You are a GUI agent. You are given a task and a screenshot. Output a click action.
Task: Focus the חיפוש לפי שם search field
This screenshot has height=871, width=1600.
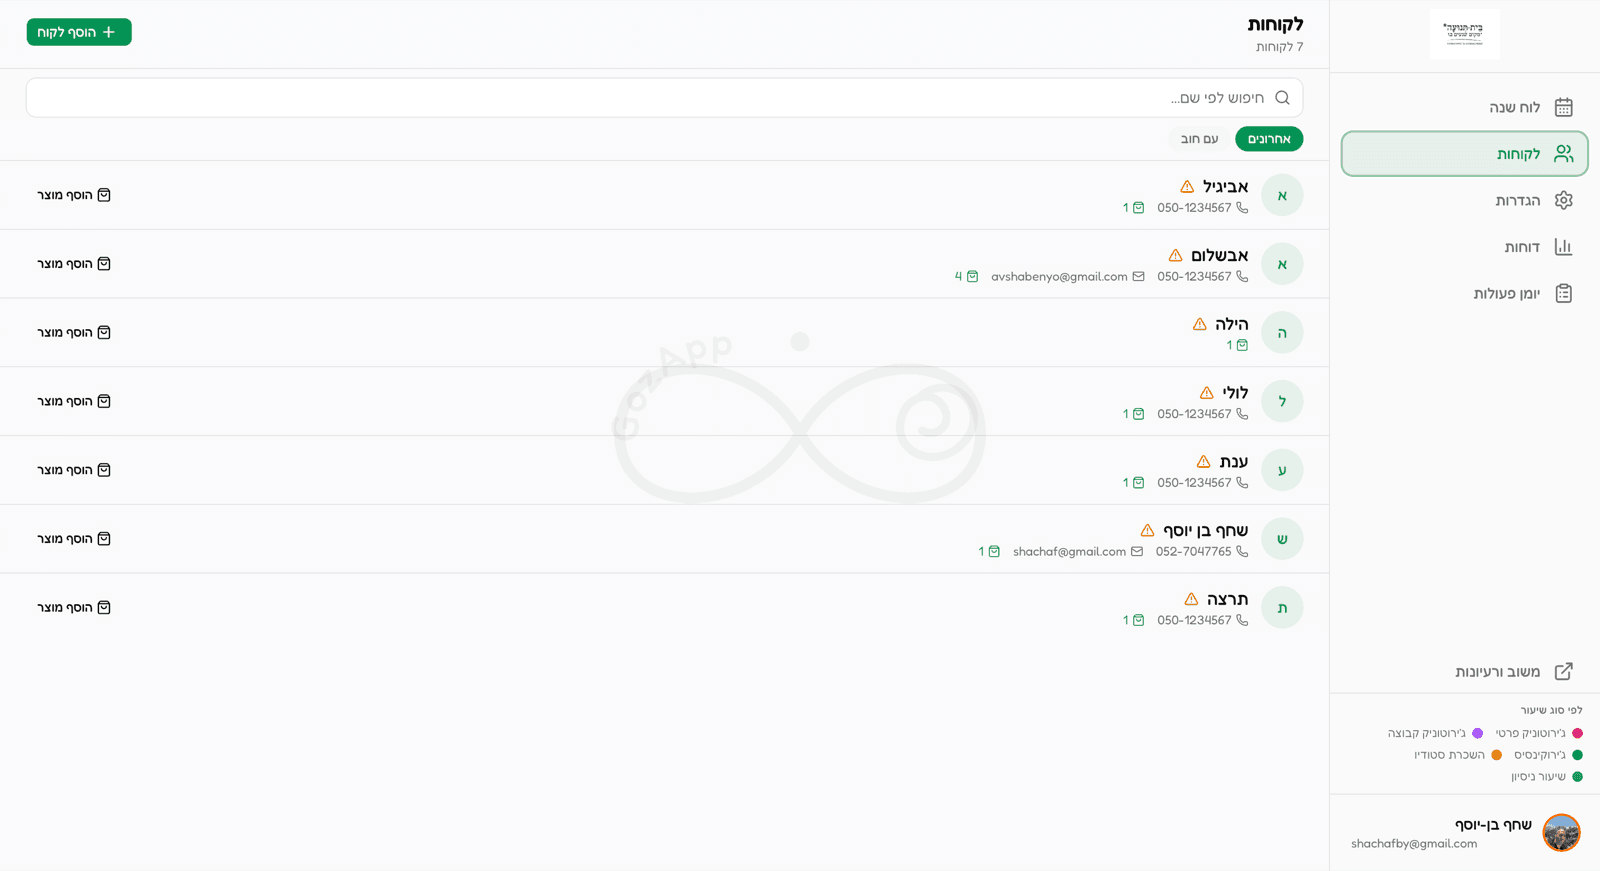(x=664, y=98)
